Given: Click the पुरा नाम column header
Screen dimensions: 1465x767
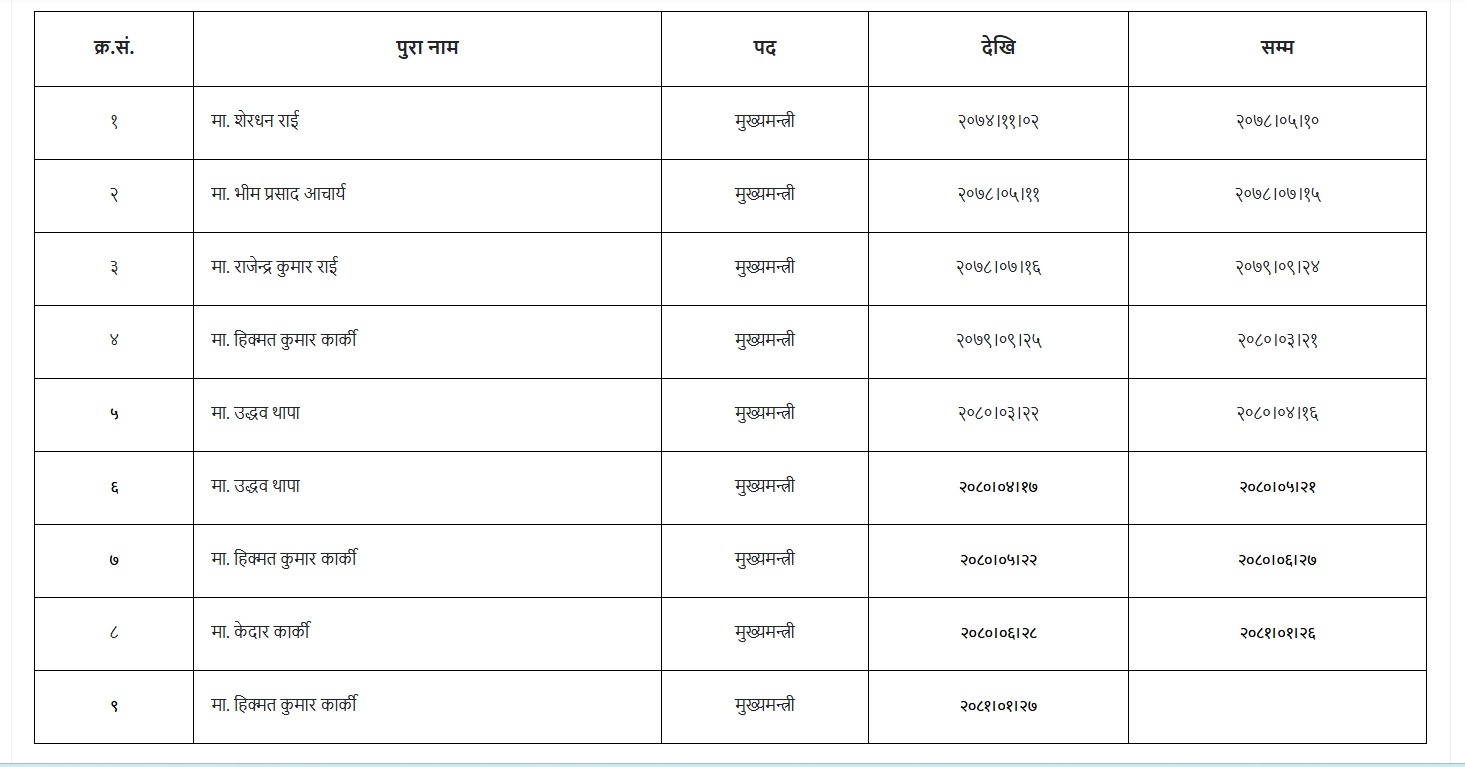Looking at the screenshot, I should [x=427, y=48].
